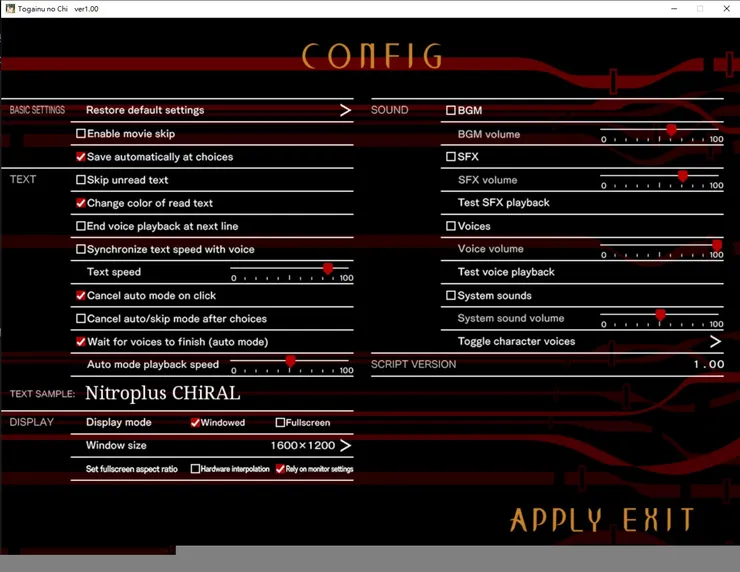The width and height of the screenshot is (740, 572).
Task: Click the 1600×1200 window size value
Action: coord(303,446)
